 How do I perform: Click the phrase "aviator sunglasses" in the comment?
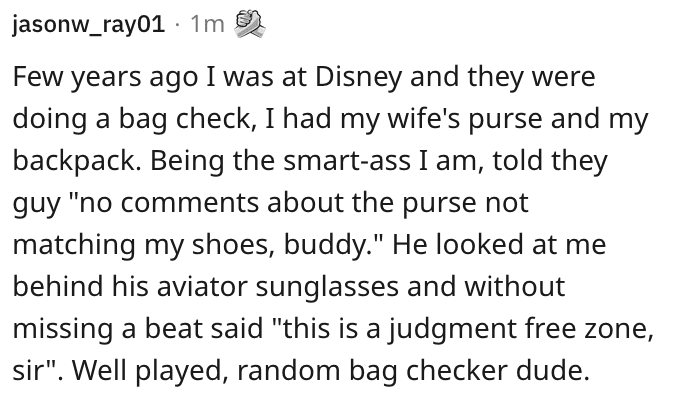click(277, 286)
